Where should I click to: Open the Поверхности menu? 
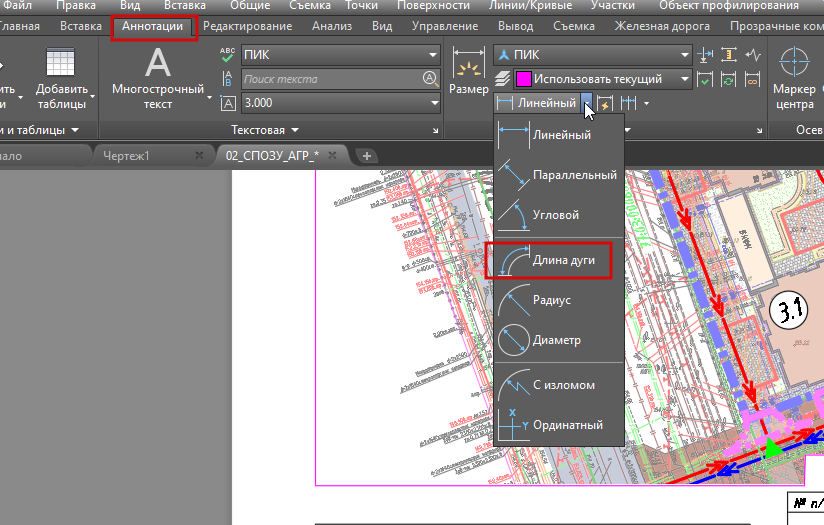tap(433, 6)
